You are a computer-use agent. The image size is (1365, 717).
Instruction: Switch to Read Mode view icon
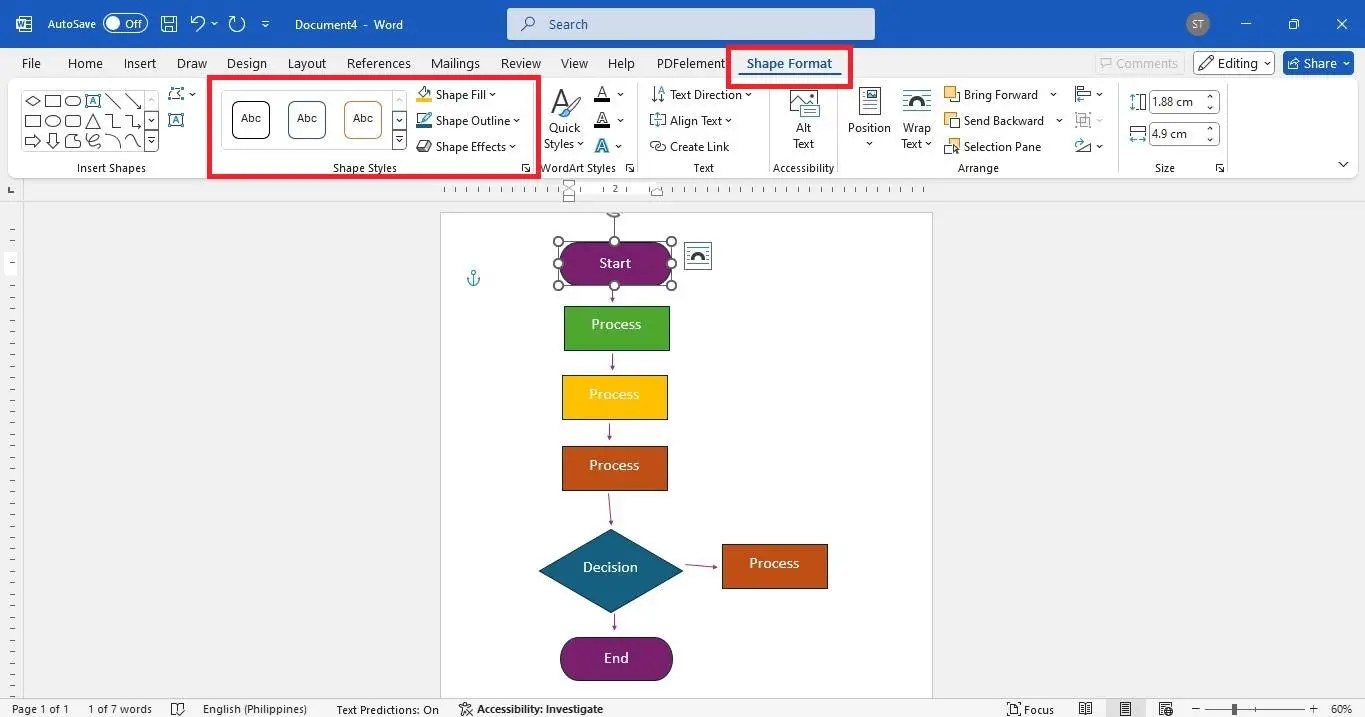(1085, 709)
